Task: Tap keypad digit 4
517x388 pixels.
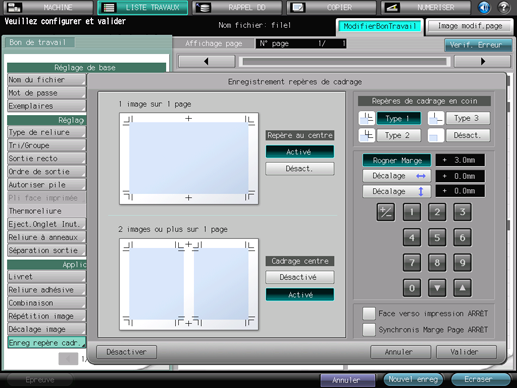Action: [x=412, y=238]
